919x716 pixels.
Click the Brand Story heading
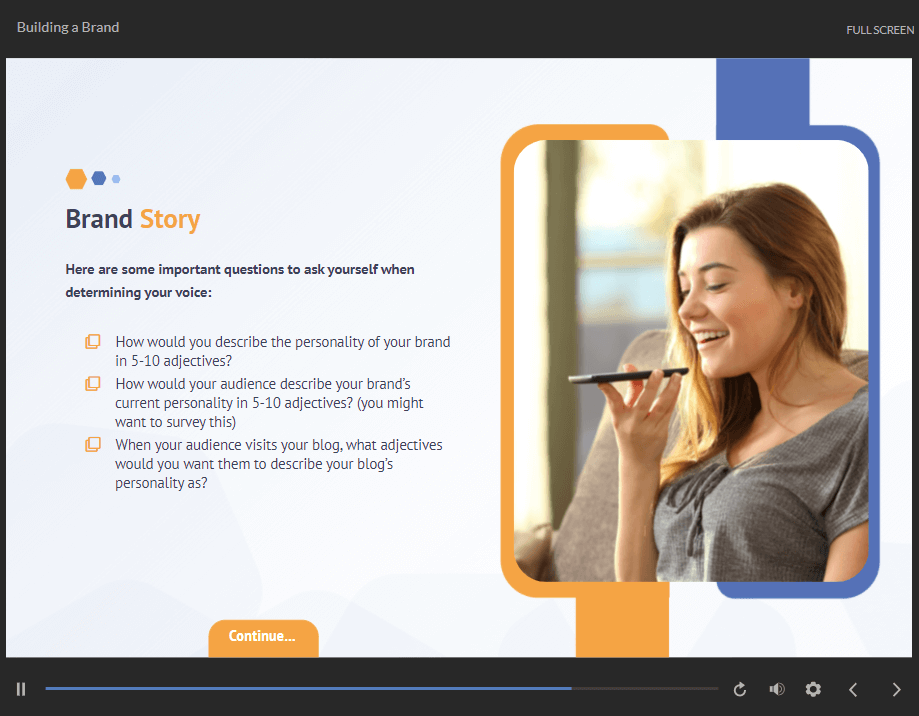tap(132, 219)
